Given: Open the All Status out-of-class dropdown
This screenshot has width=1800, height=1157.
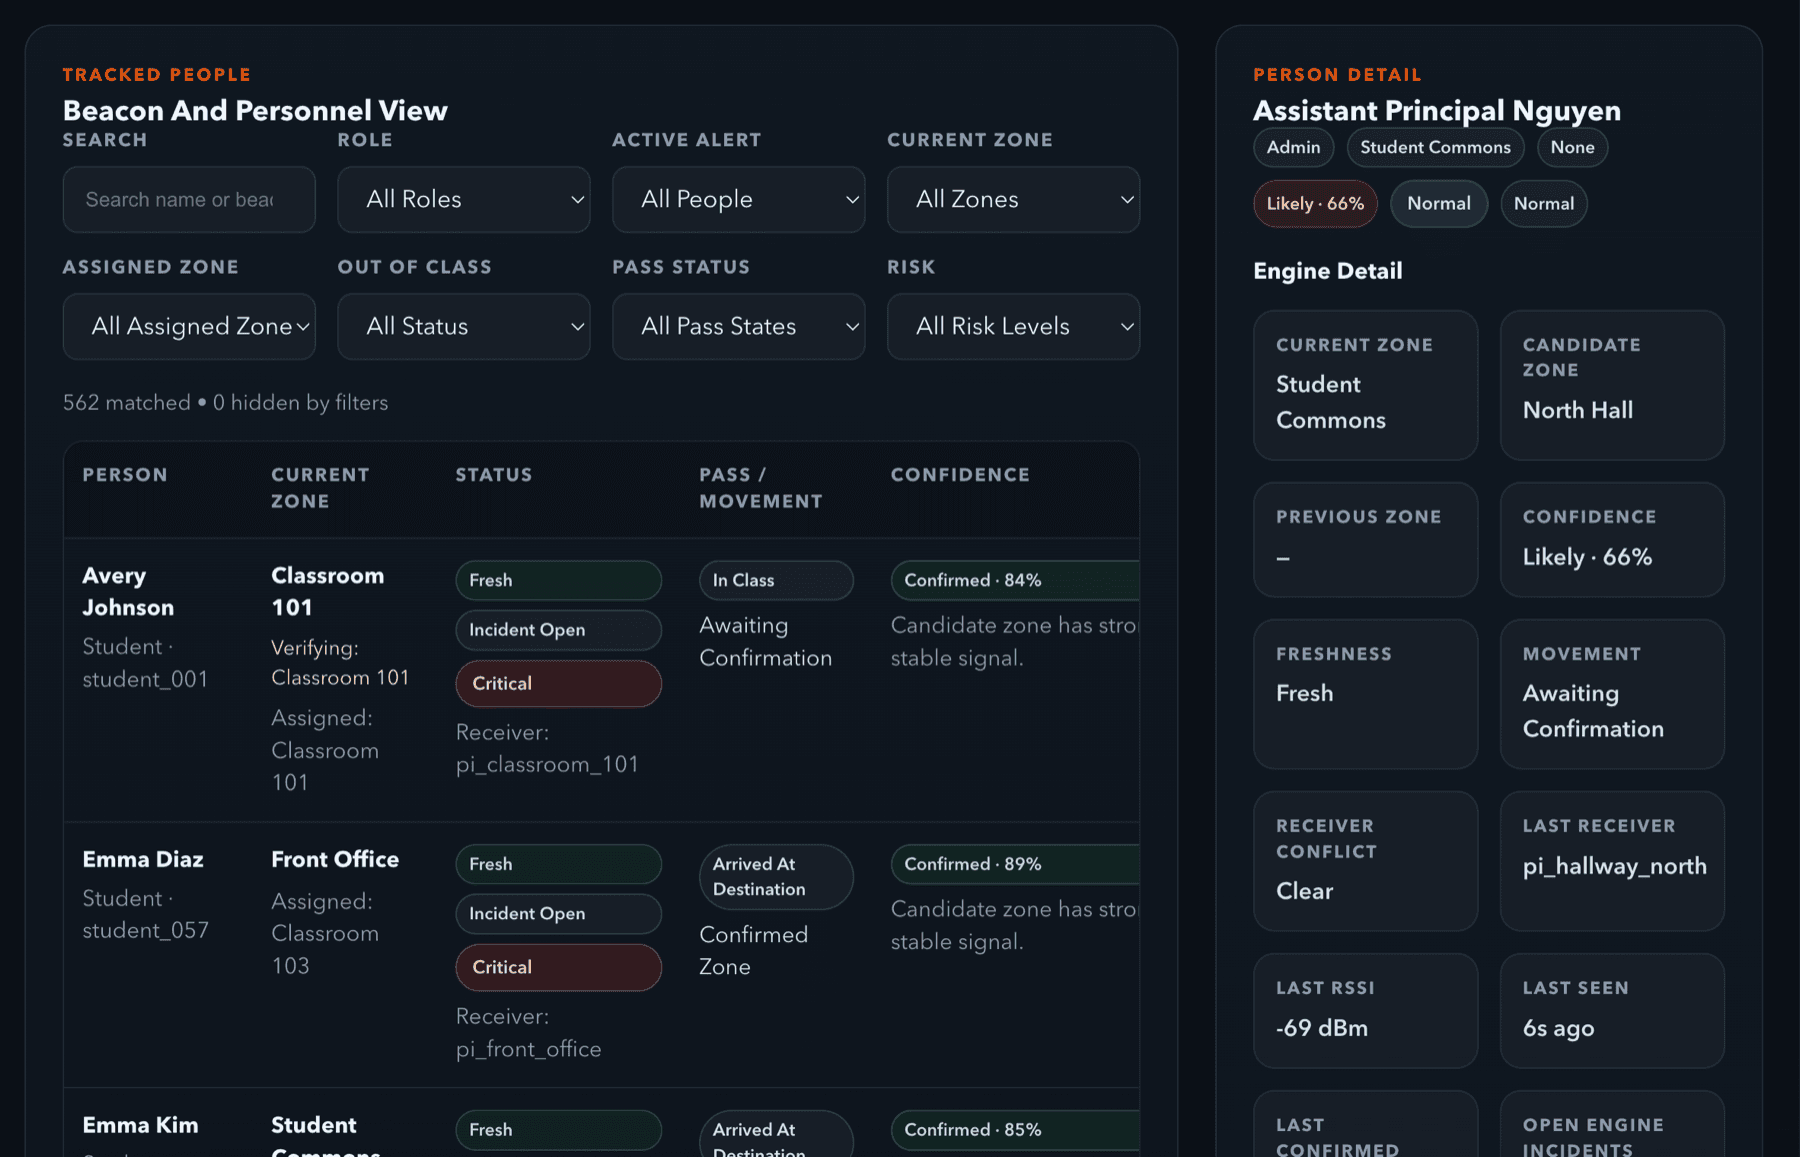Looking at the screenshot, I should (464, 327).
